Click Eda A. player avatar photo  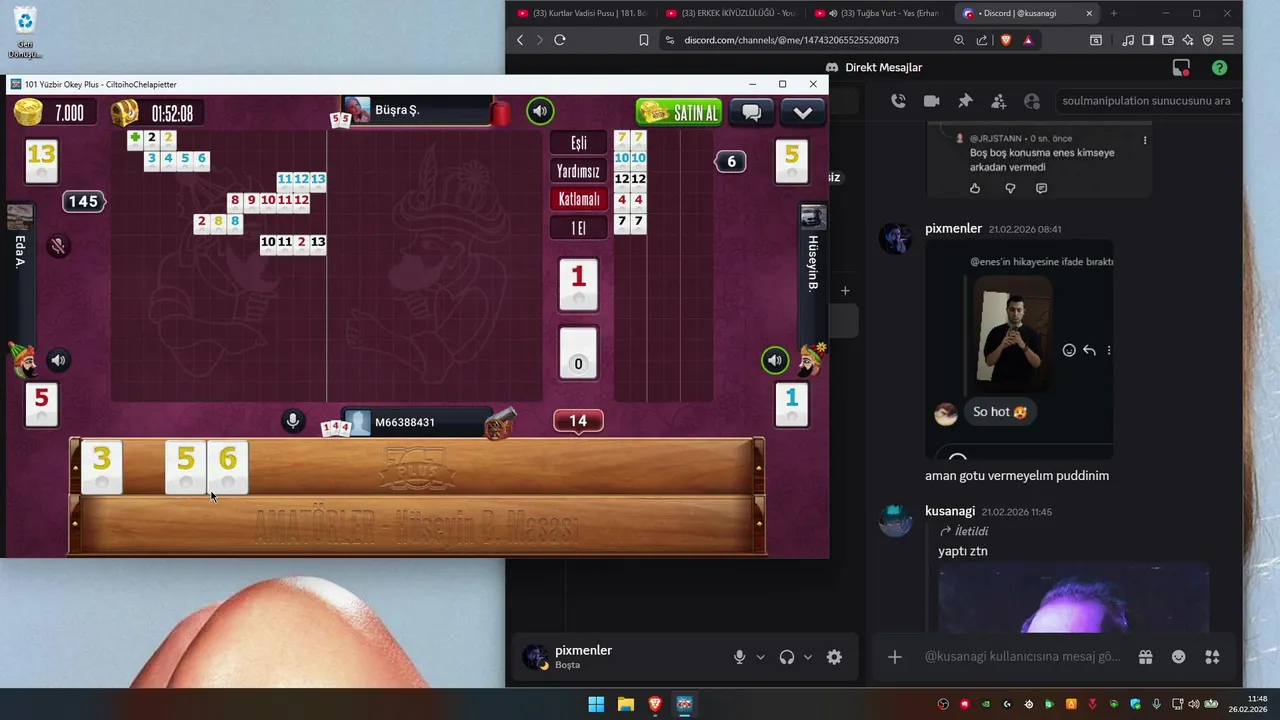19,217
